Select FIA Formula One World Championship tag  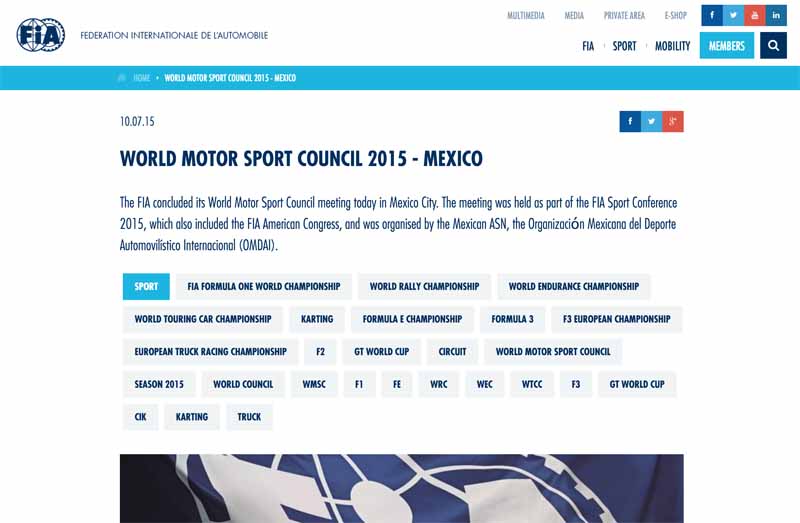264,286
